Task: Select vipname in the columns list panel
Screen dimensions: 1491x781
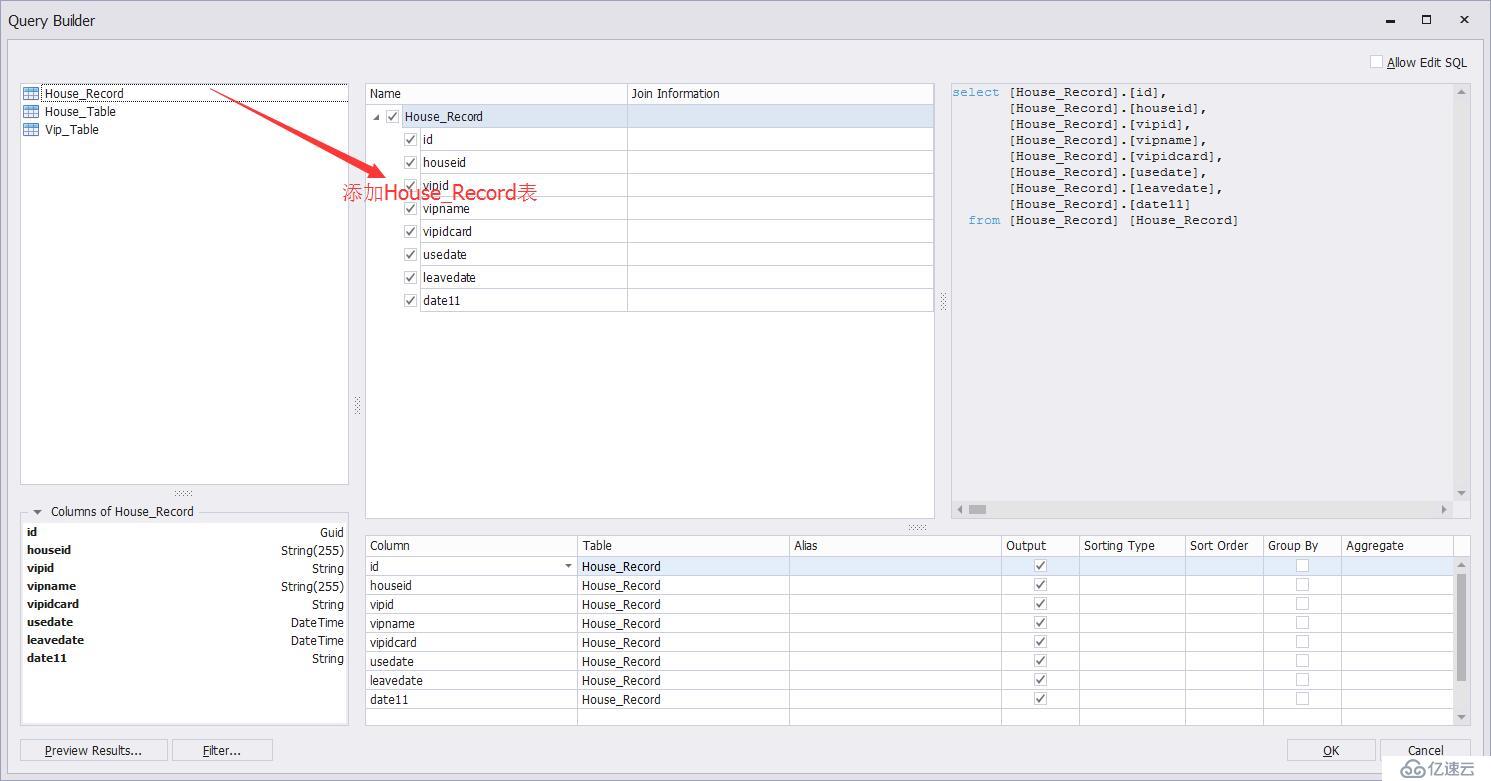Action: click(185, 586)
